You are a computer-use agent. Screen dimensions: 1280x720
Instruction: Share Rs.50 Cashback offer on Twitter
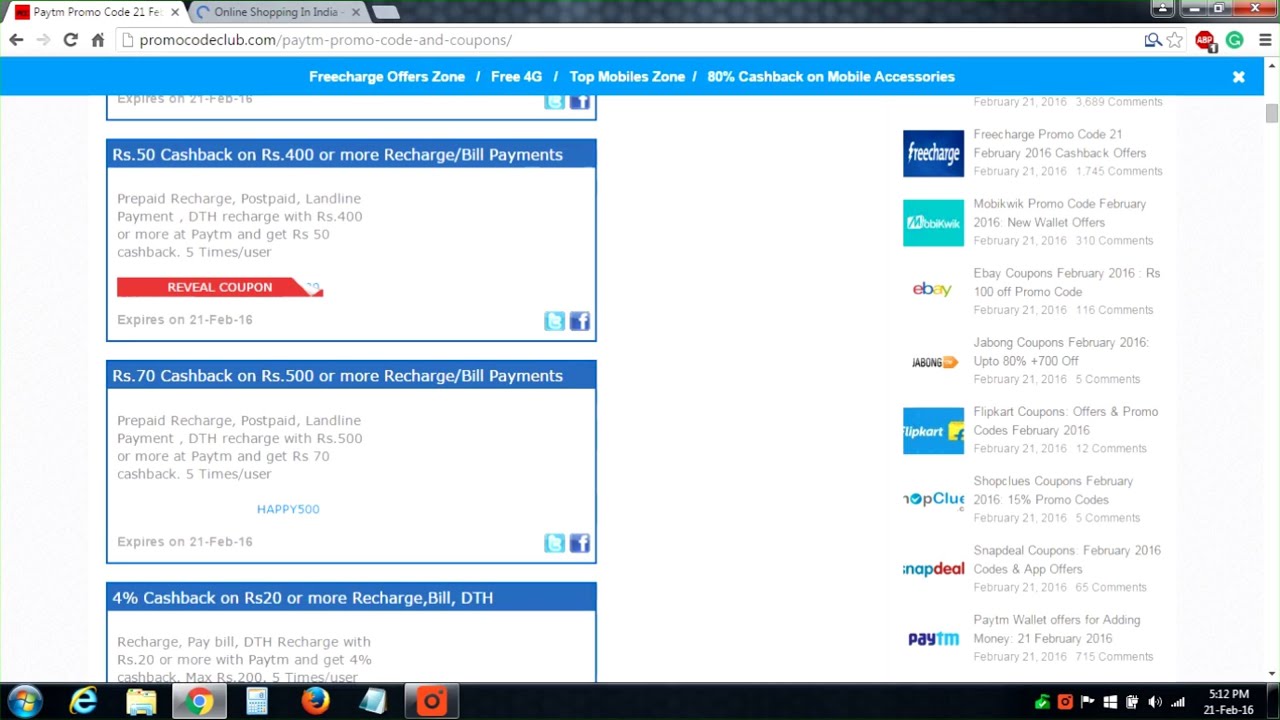554,321
